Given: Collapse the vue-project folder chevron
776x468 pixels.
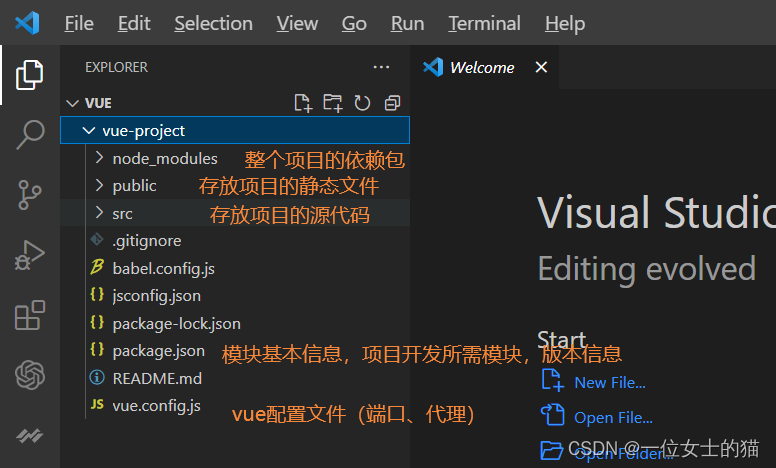Looking at the screenshot, I should coord(89,131).
